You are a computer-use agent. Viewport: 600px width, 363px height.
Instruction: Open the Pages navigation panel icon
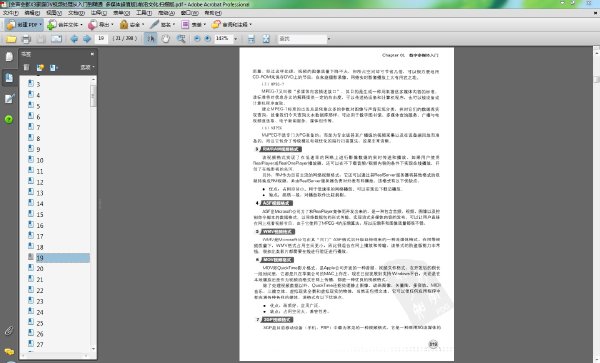point(9,57)
